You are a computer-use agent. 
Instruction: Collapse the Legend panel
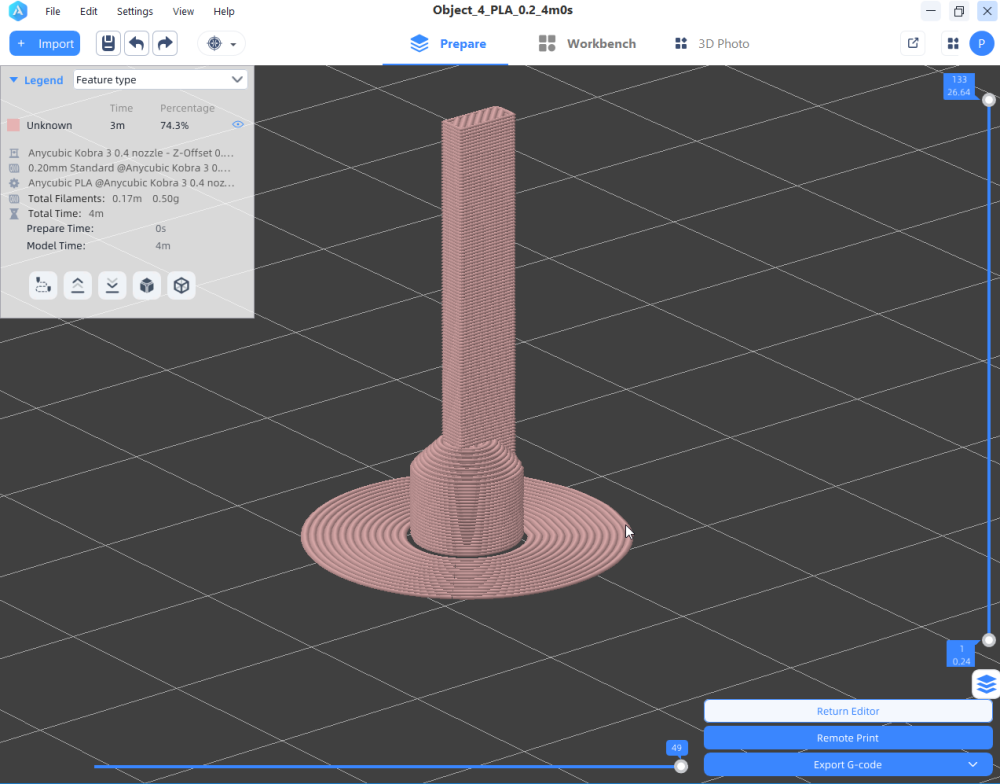click(13, 80)
